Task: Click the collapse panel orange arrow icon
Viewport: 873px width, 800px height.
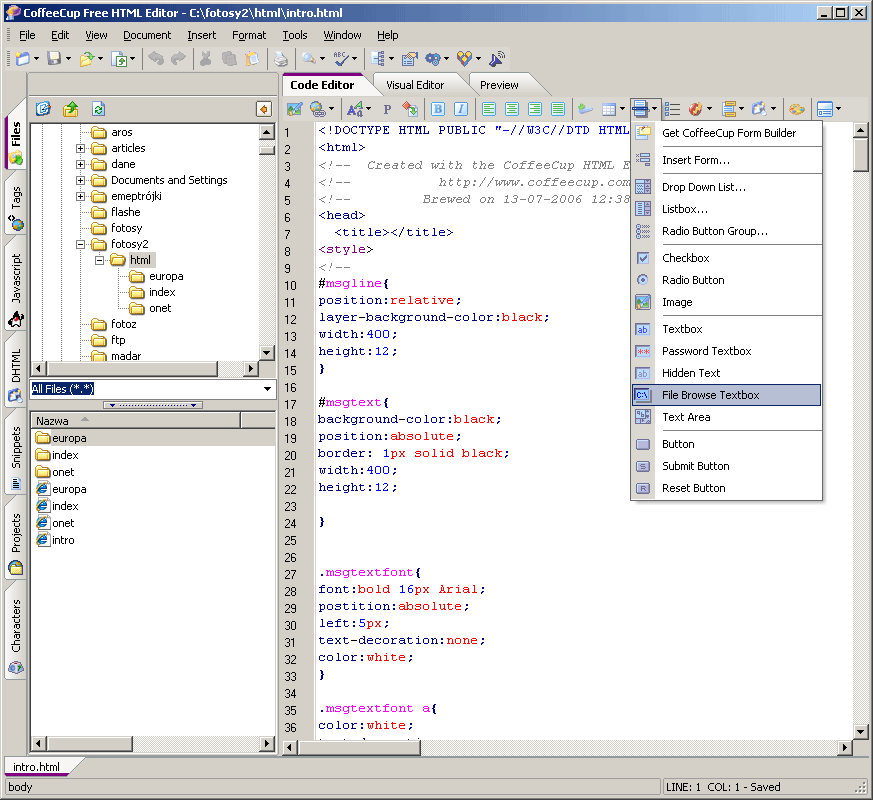Action: 264,109
